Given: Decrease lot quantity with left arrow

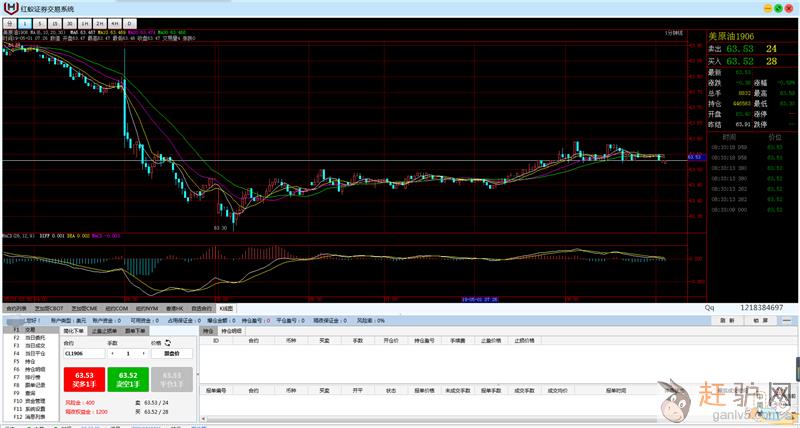Looking at the screenshot, I should [112, 353].
